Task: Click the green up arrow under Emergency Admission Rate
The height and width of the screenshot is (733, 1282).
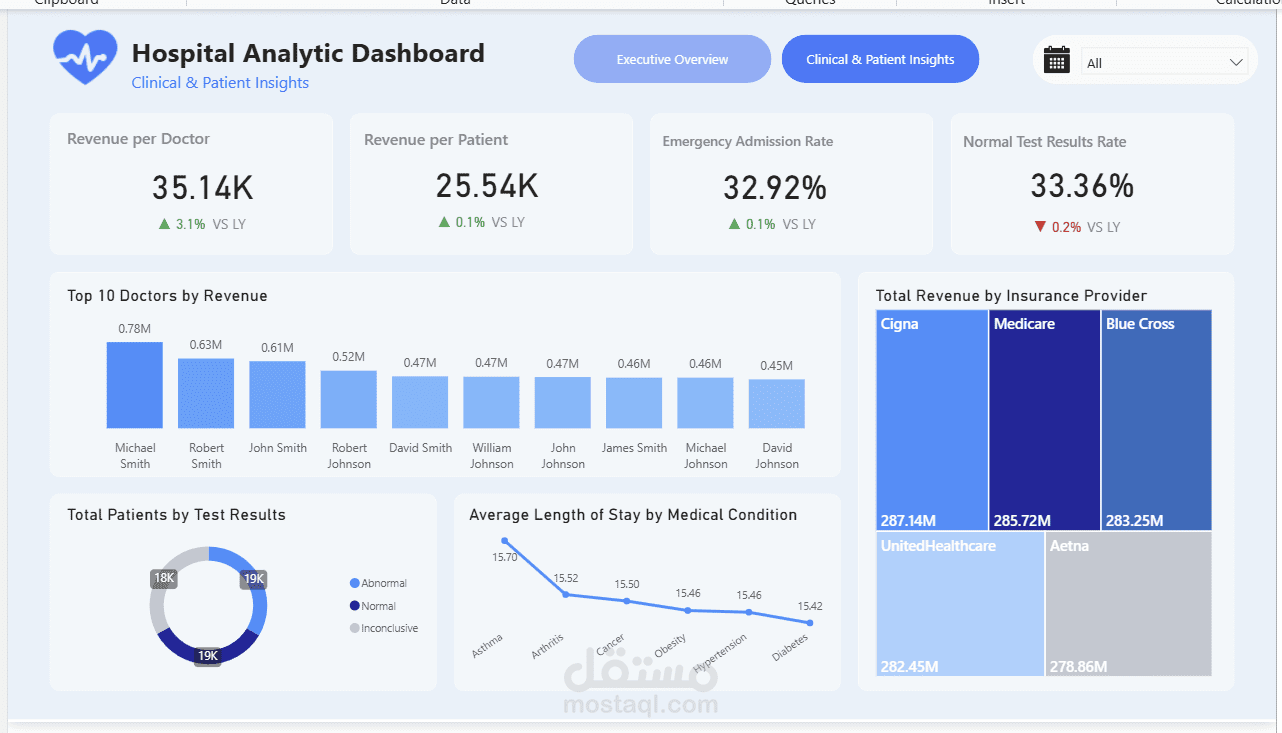Action: click(x=734, y=224)
